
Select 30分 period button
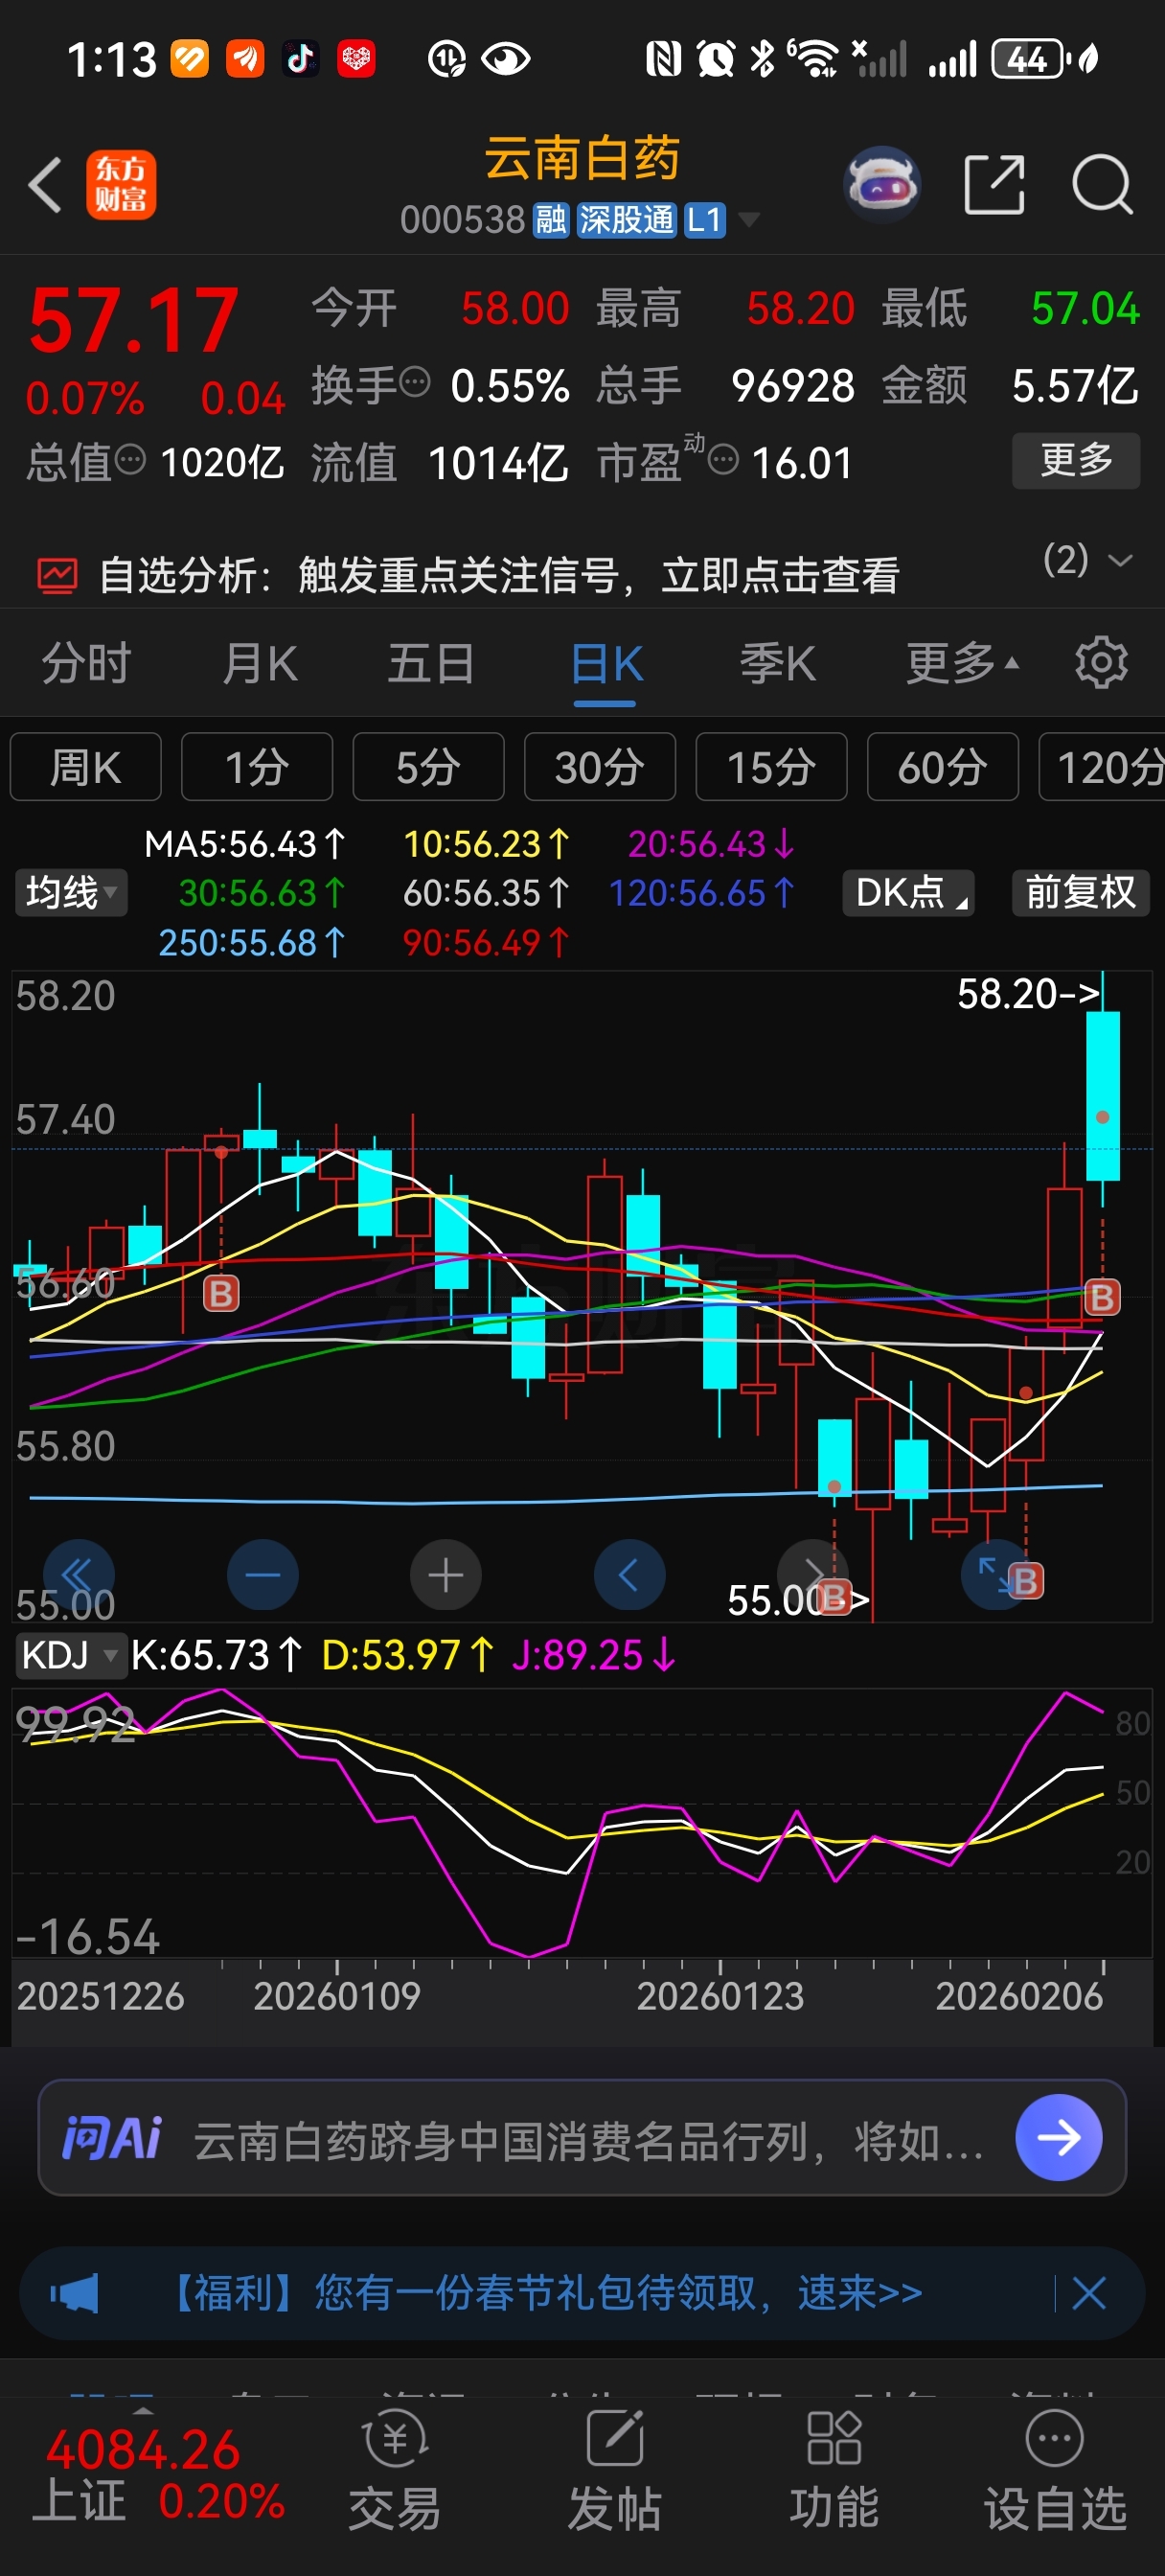(600, 767)
